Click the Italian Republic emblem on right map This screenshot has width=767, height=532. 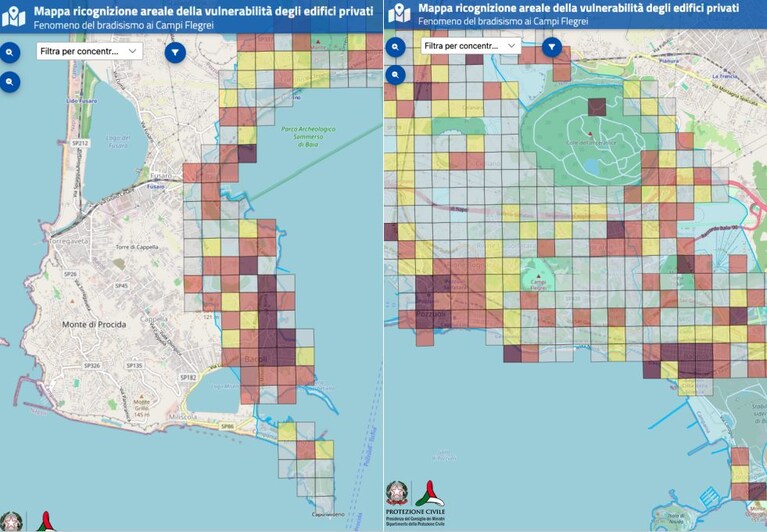397,493
